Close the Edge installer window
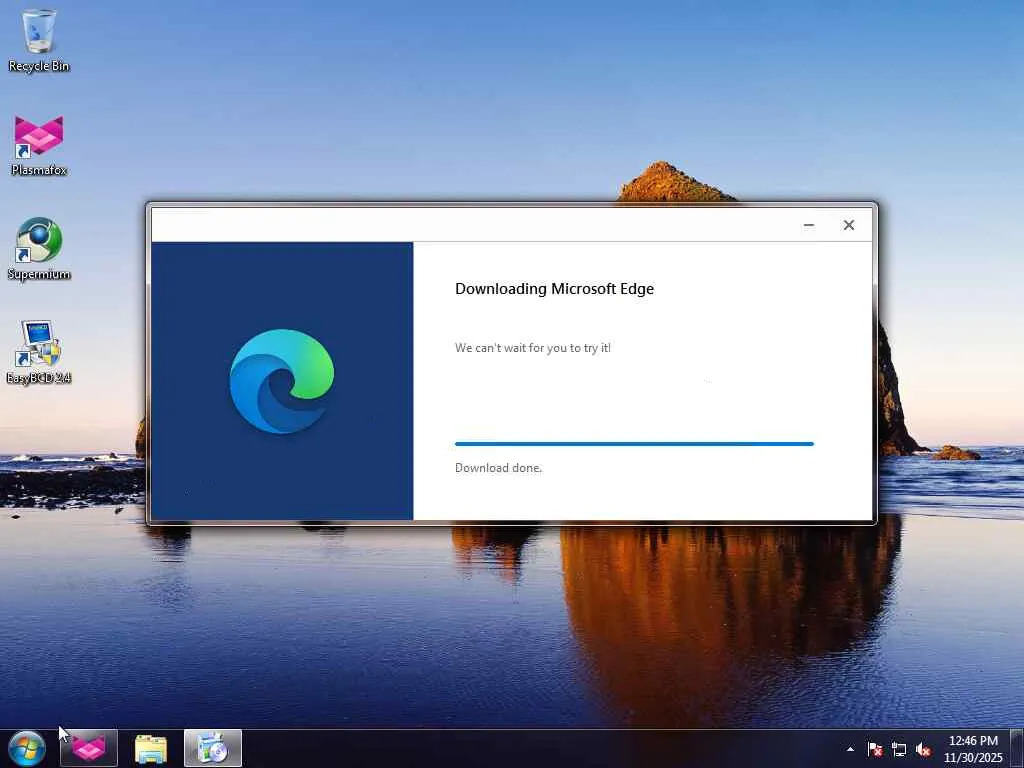Screen dimensions: 1024x768 tap(849, 225)
